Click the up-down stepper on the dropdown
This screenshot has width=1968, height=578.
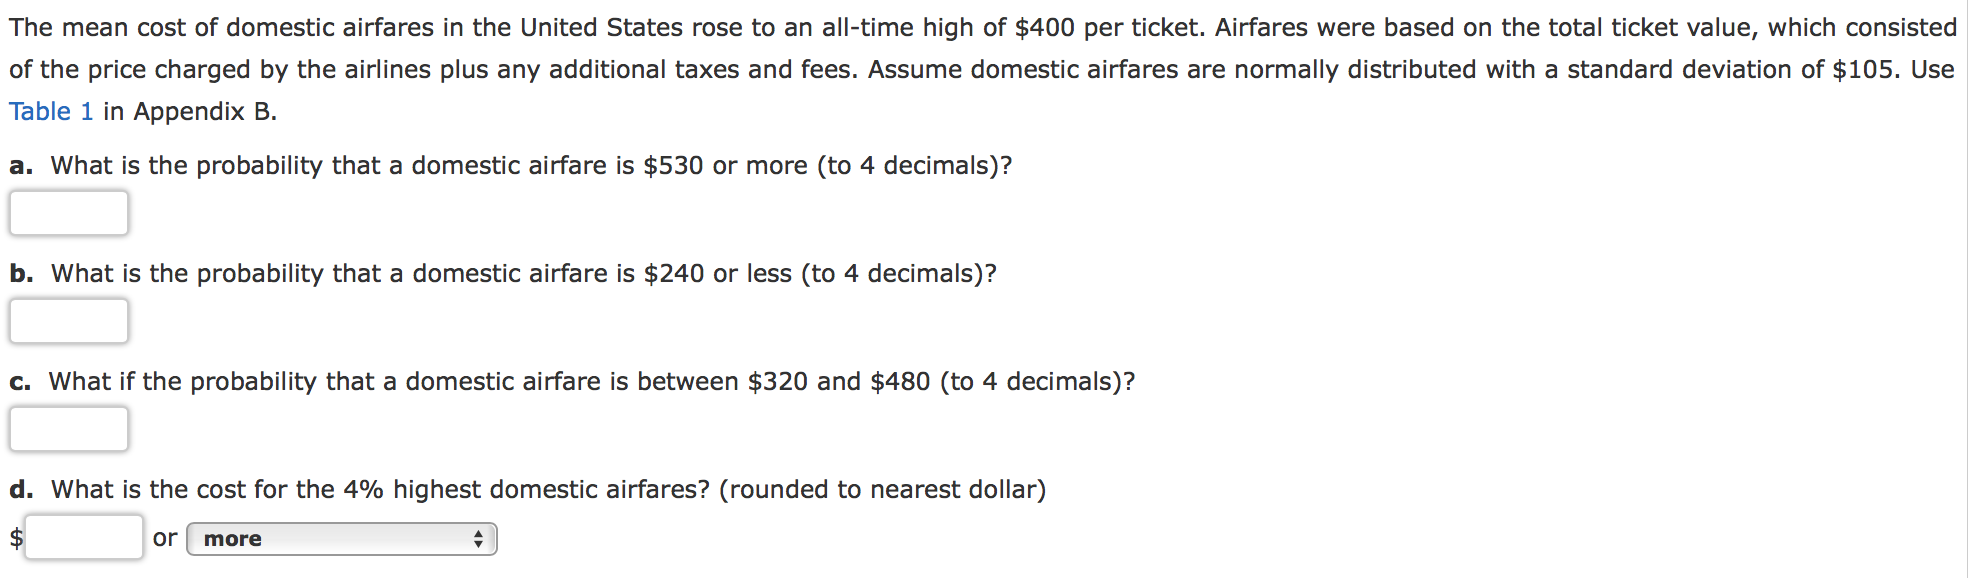pos(478,538)
